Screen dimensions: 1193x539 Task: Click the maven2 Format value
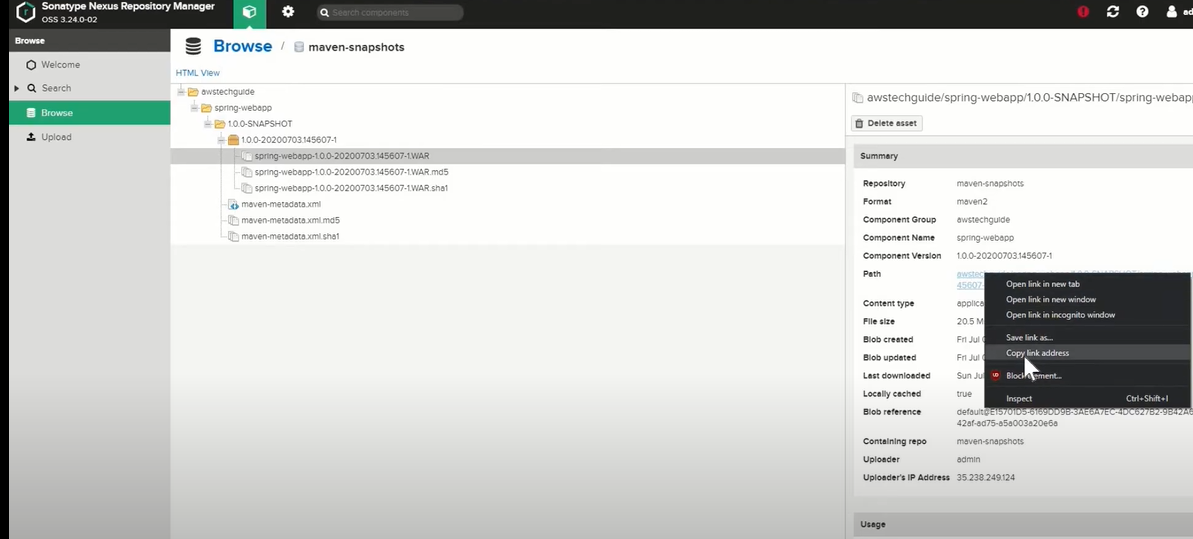(x=972, y=202)
